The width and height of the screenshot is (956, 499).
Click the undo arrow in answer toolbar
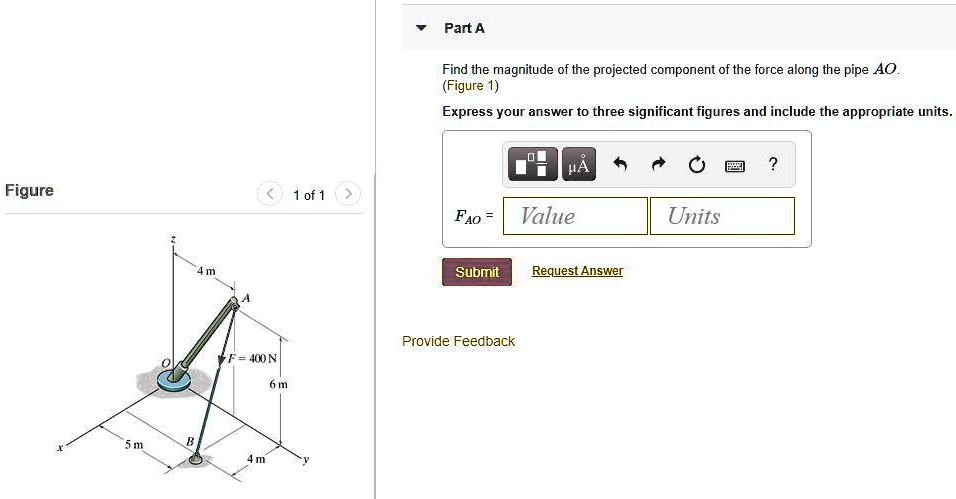pyautogui.click(x=620, y=165)
